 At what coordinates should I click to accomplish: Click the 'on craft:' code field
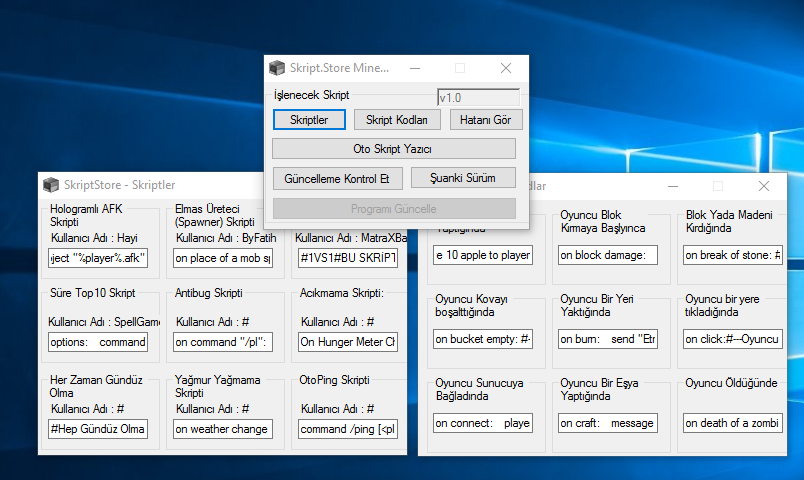pyautogui.click(x=608, y=423)
